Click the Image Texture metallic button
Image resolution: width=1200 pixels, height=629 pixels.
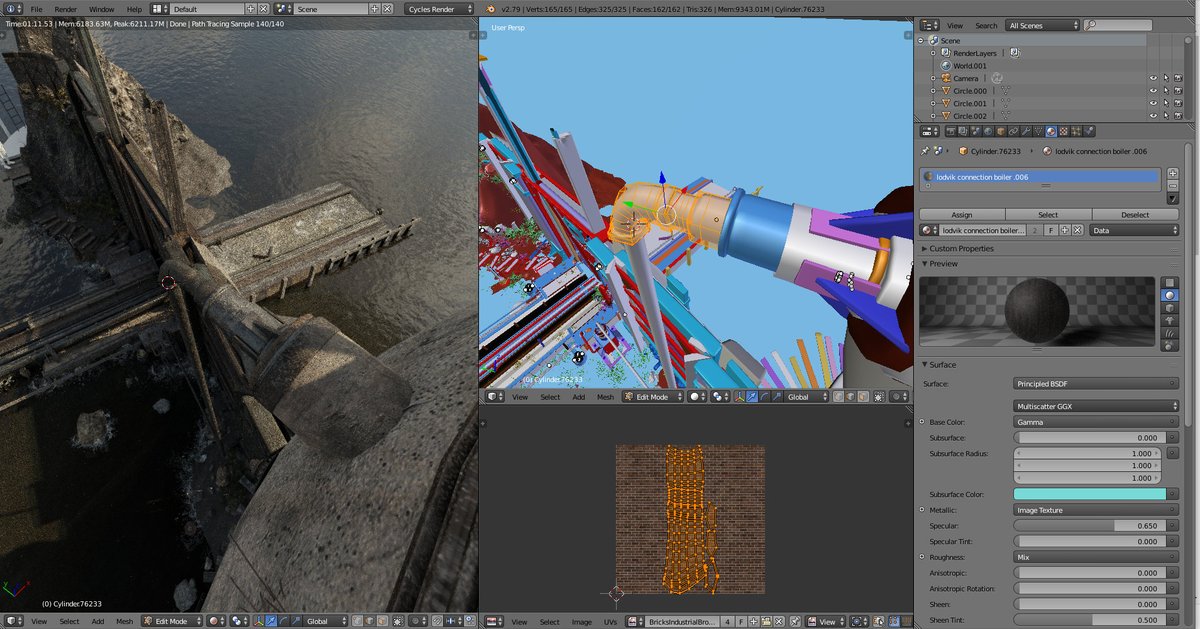1096,510
